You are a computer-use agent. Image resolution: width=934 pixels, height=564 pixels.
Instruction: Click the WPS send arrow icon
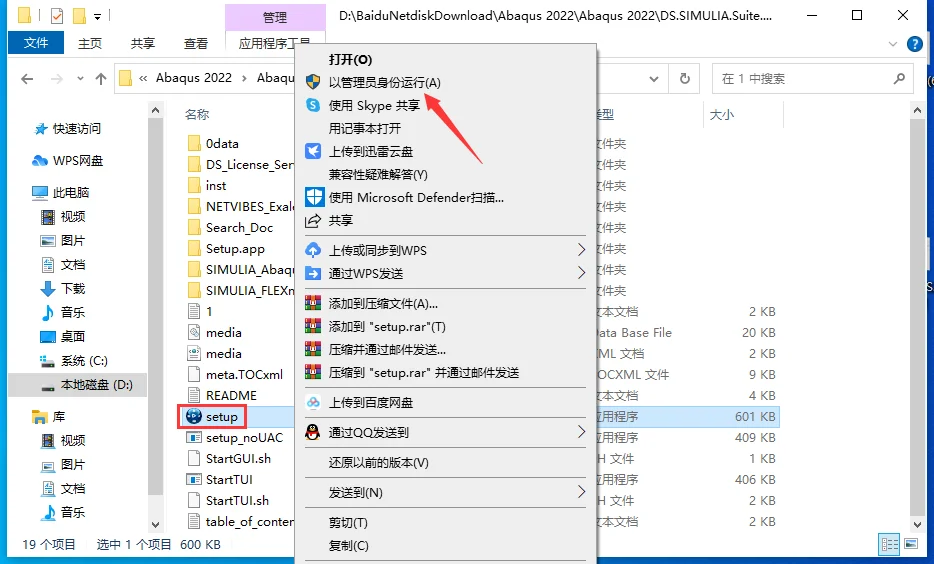(313, 273)
